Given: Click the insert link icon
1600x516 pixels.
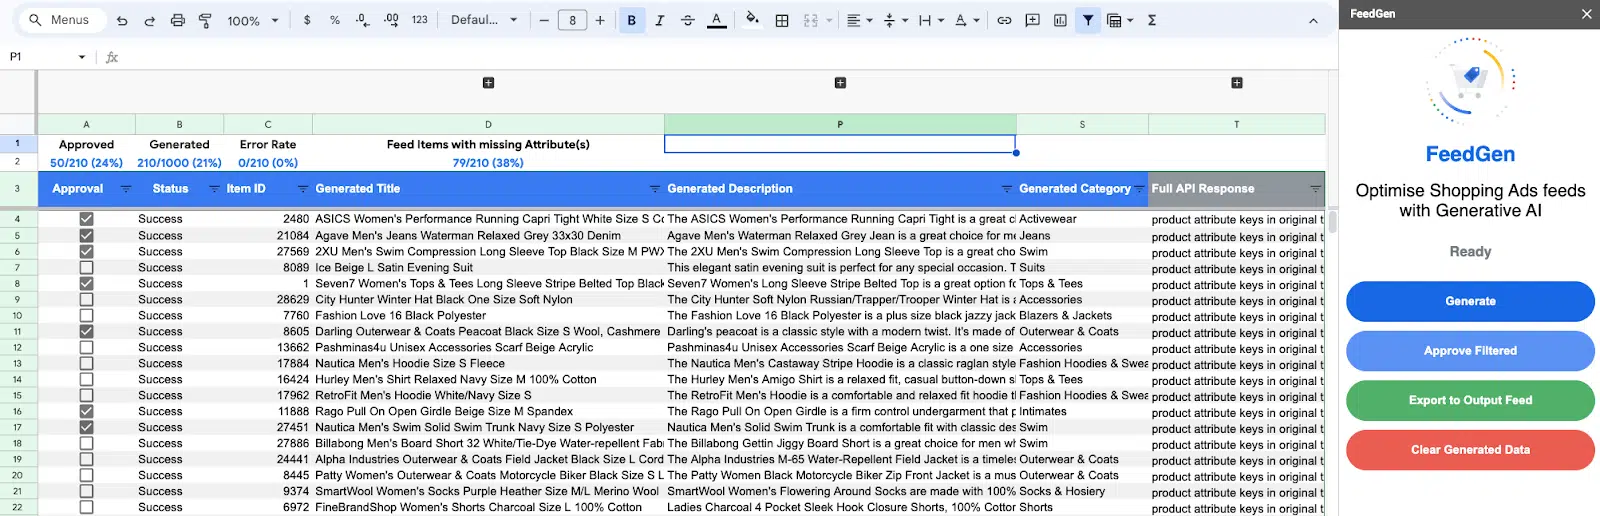Looking at the screenshot, I should point(1004,20).
